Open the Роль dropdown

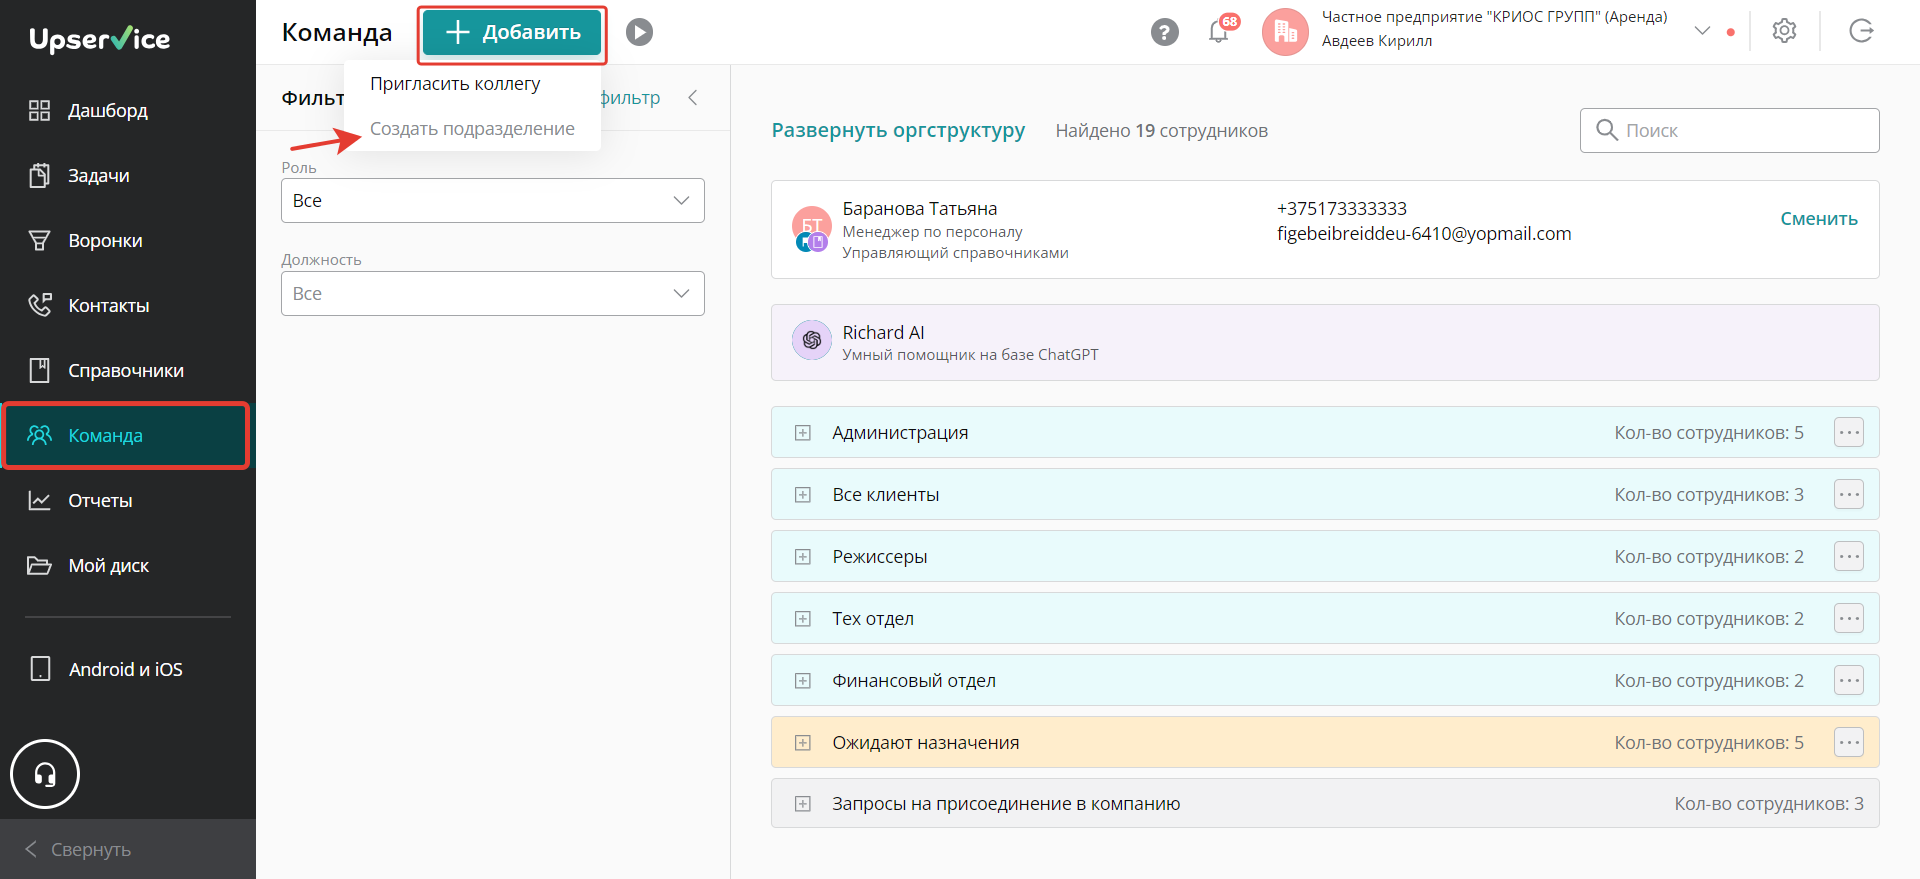[x=493, y=200]
